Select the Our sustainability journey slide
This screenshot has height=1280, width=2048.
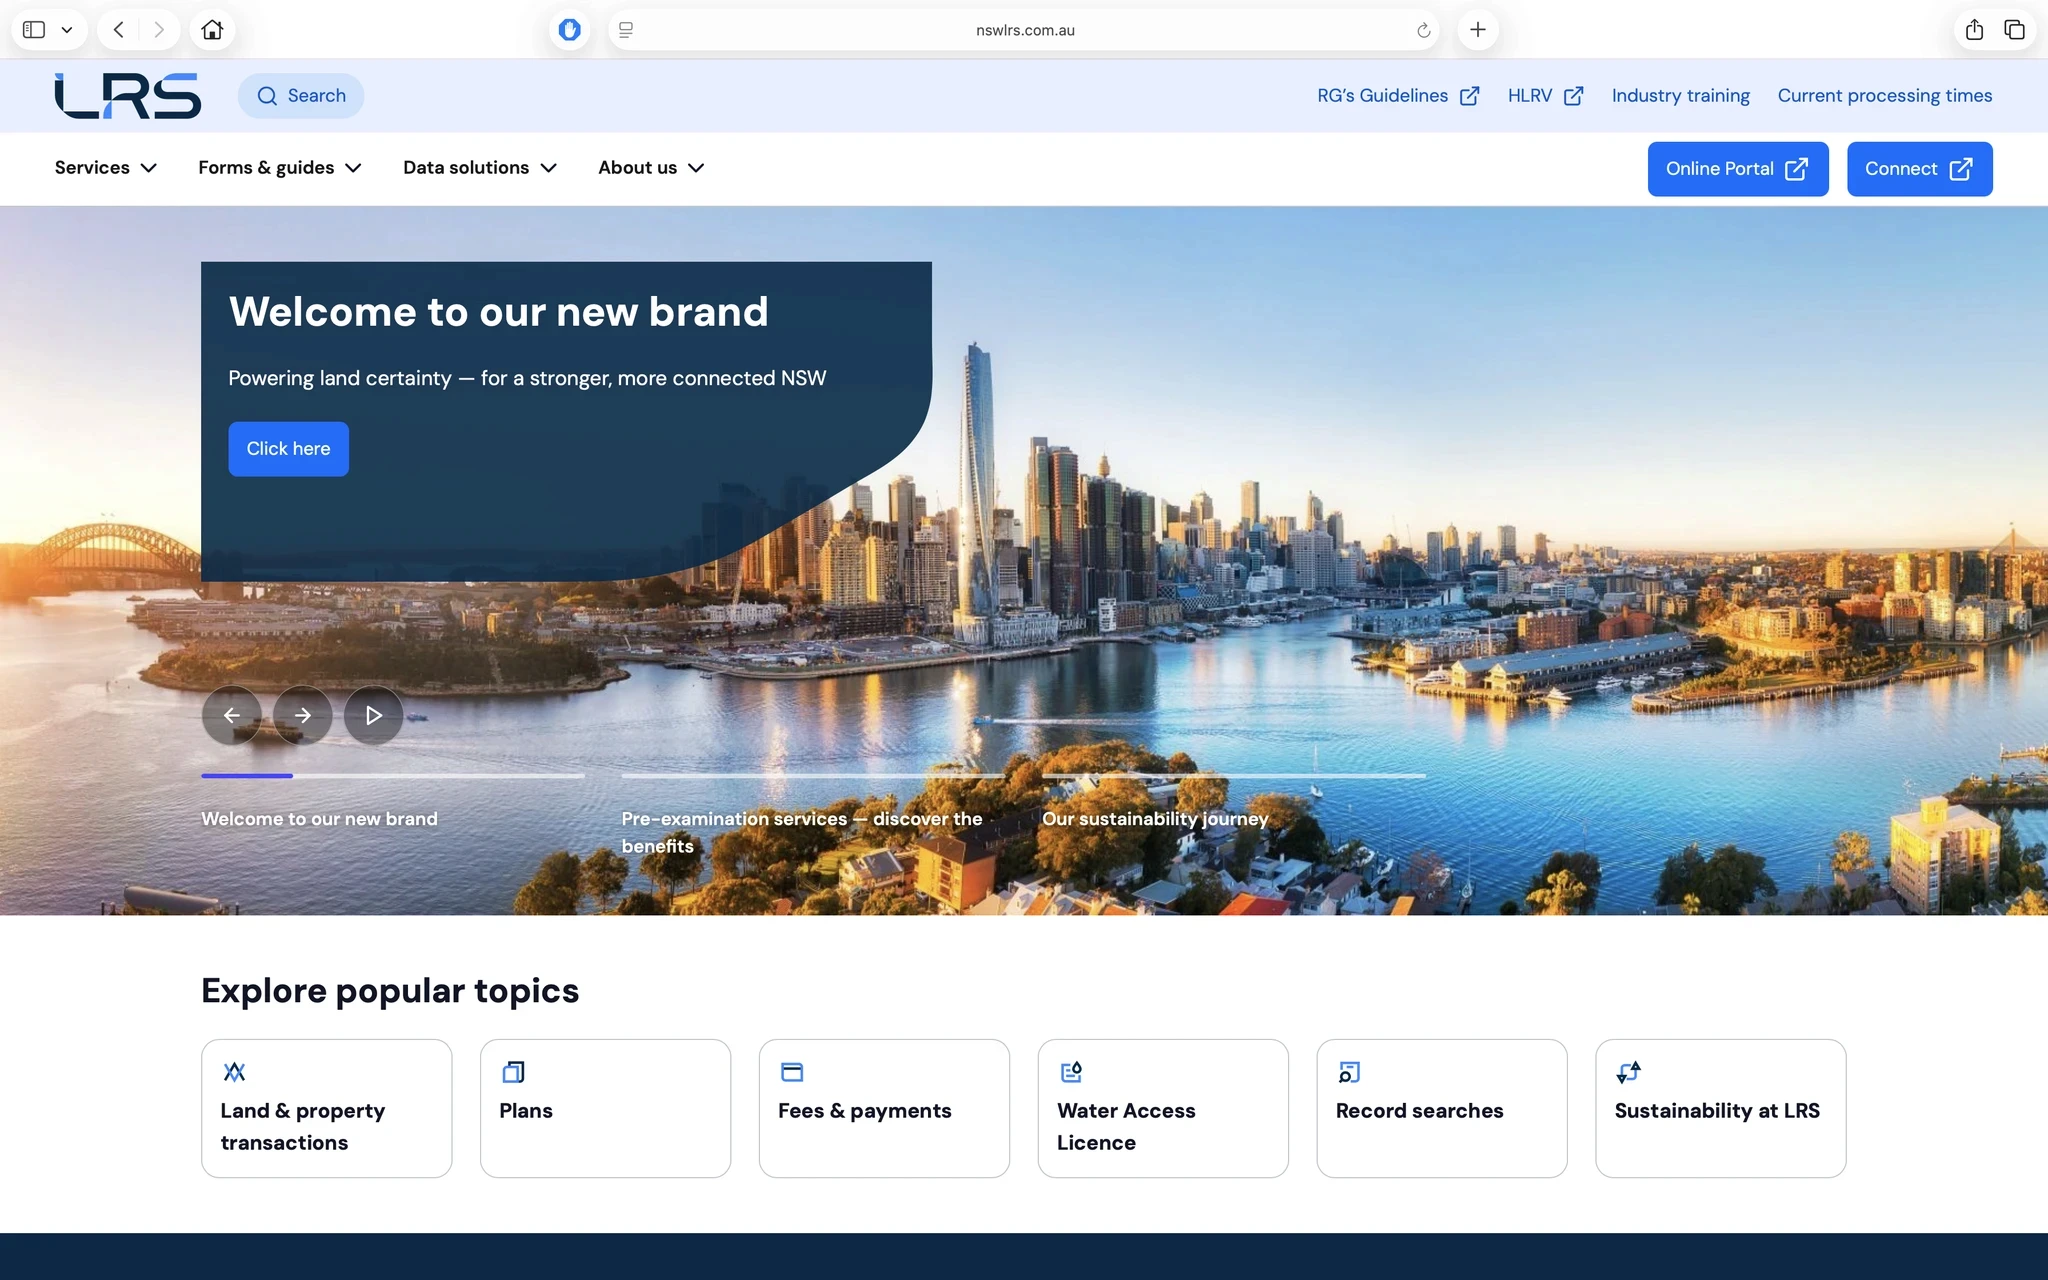click(1154, 819)
